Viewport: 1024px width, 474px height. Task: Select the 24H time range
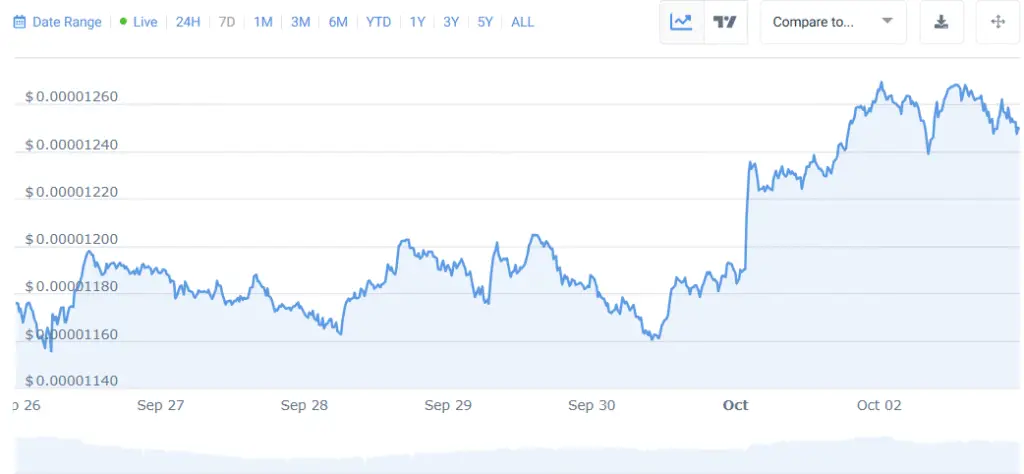[x=188, y=22]
